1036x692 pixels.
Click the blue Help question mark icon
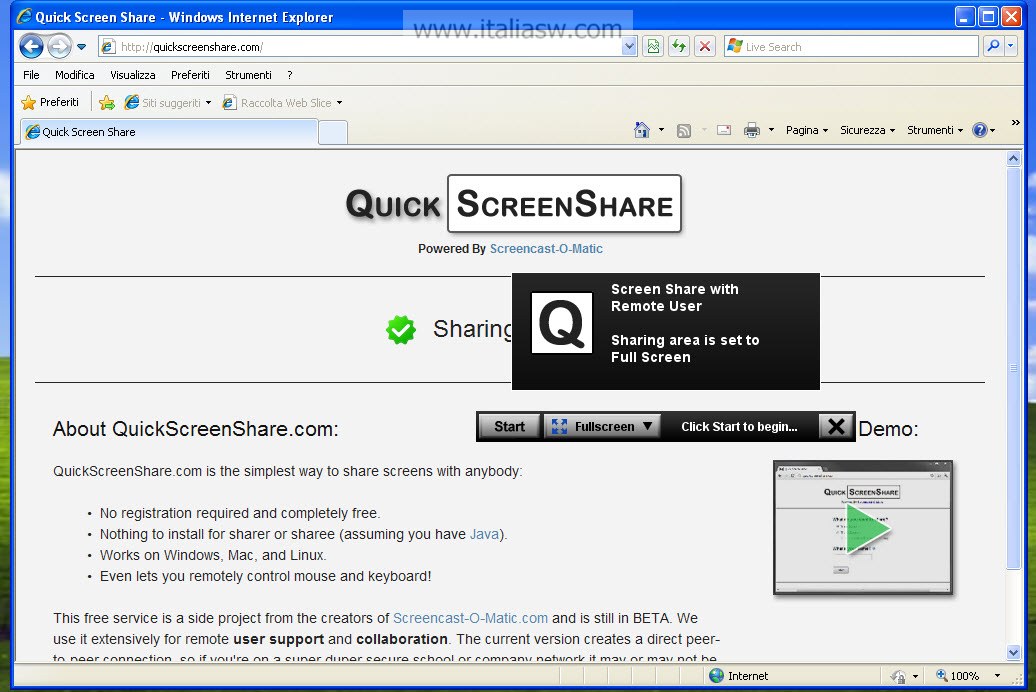click(x=980, y=130)
